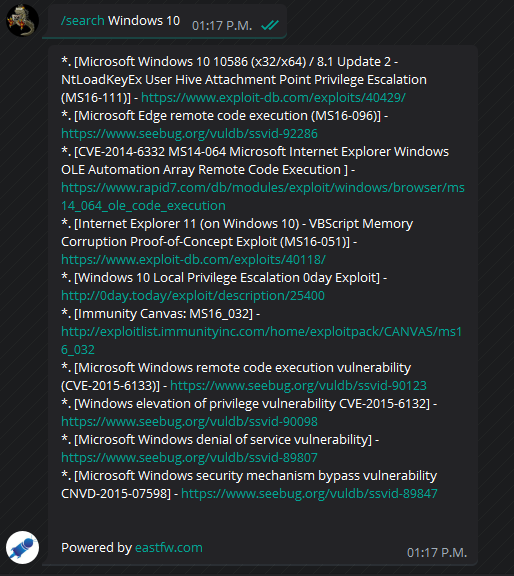Click 'Microsoft Edge remote code execution (MS16-096)' text
Screen dimensions: 514x576
[x=230, y=115]
